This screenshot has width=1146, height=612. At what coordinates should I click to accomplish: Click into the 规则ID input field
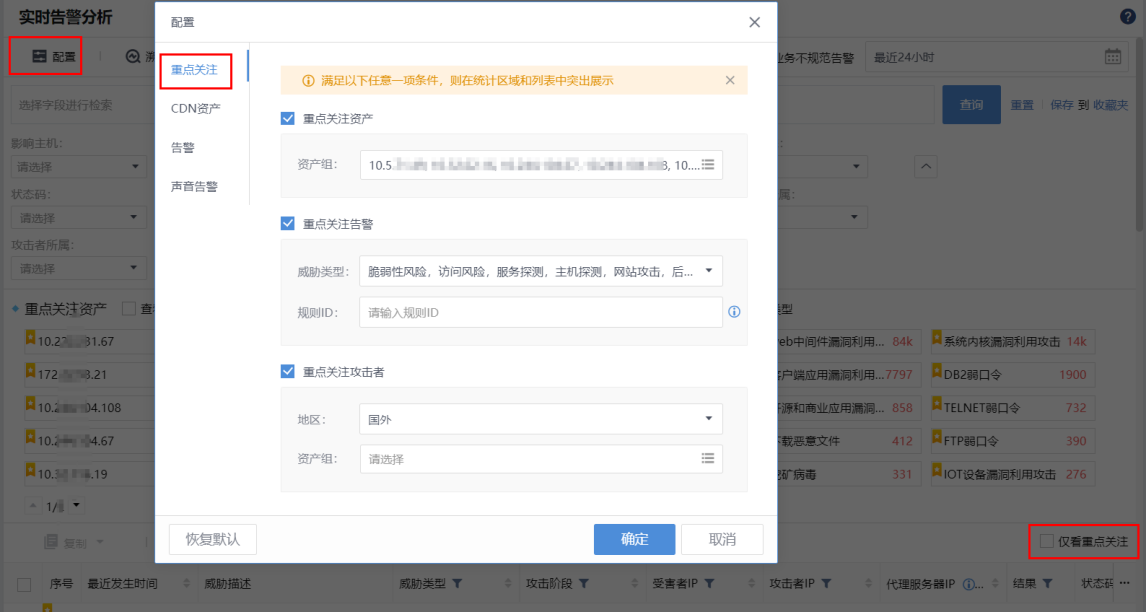click(x=540, y=312)
